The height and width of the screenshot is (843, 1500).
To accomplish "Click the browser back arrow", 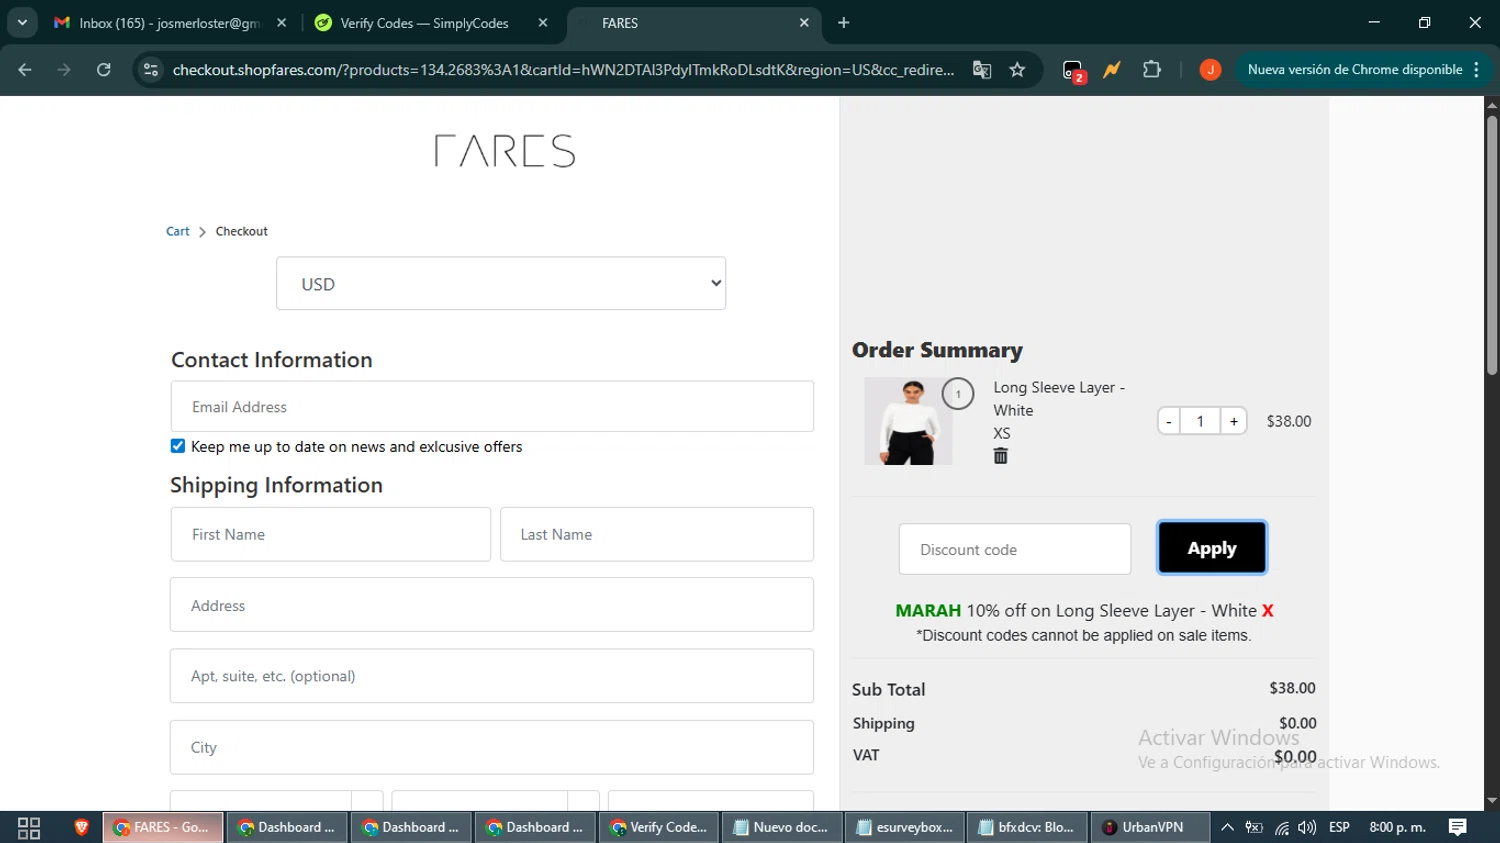I will tap(25, 70).
